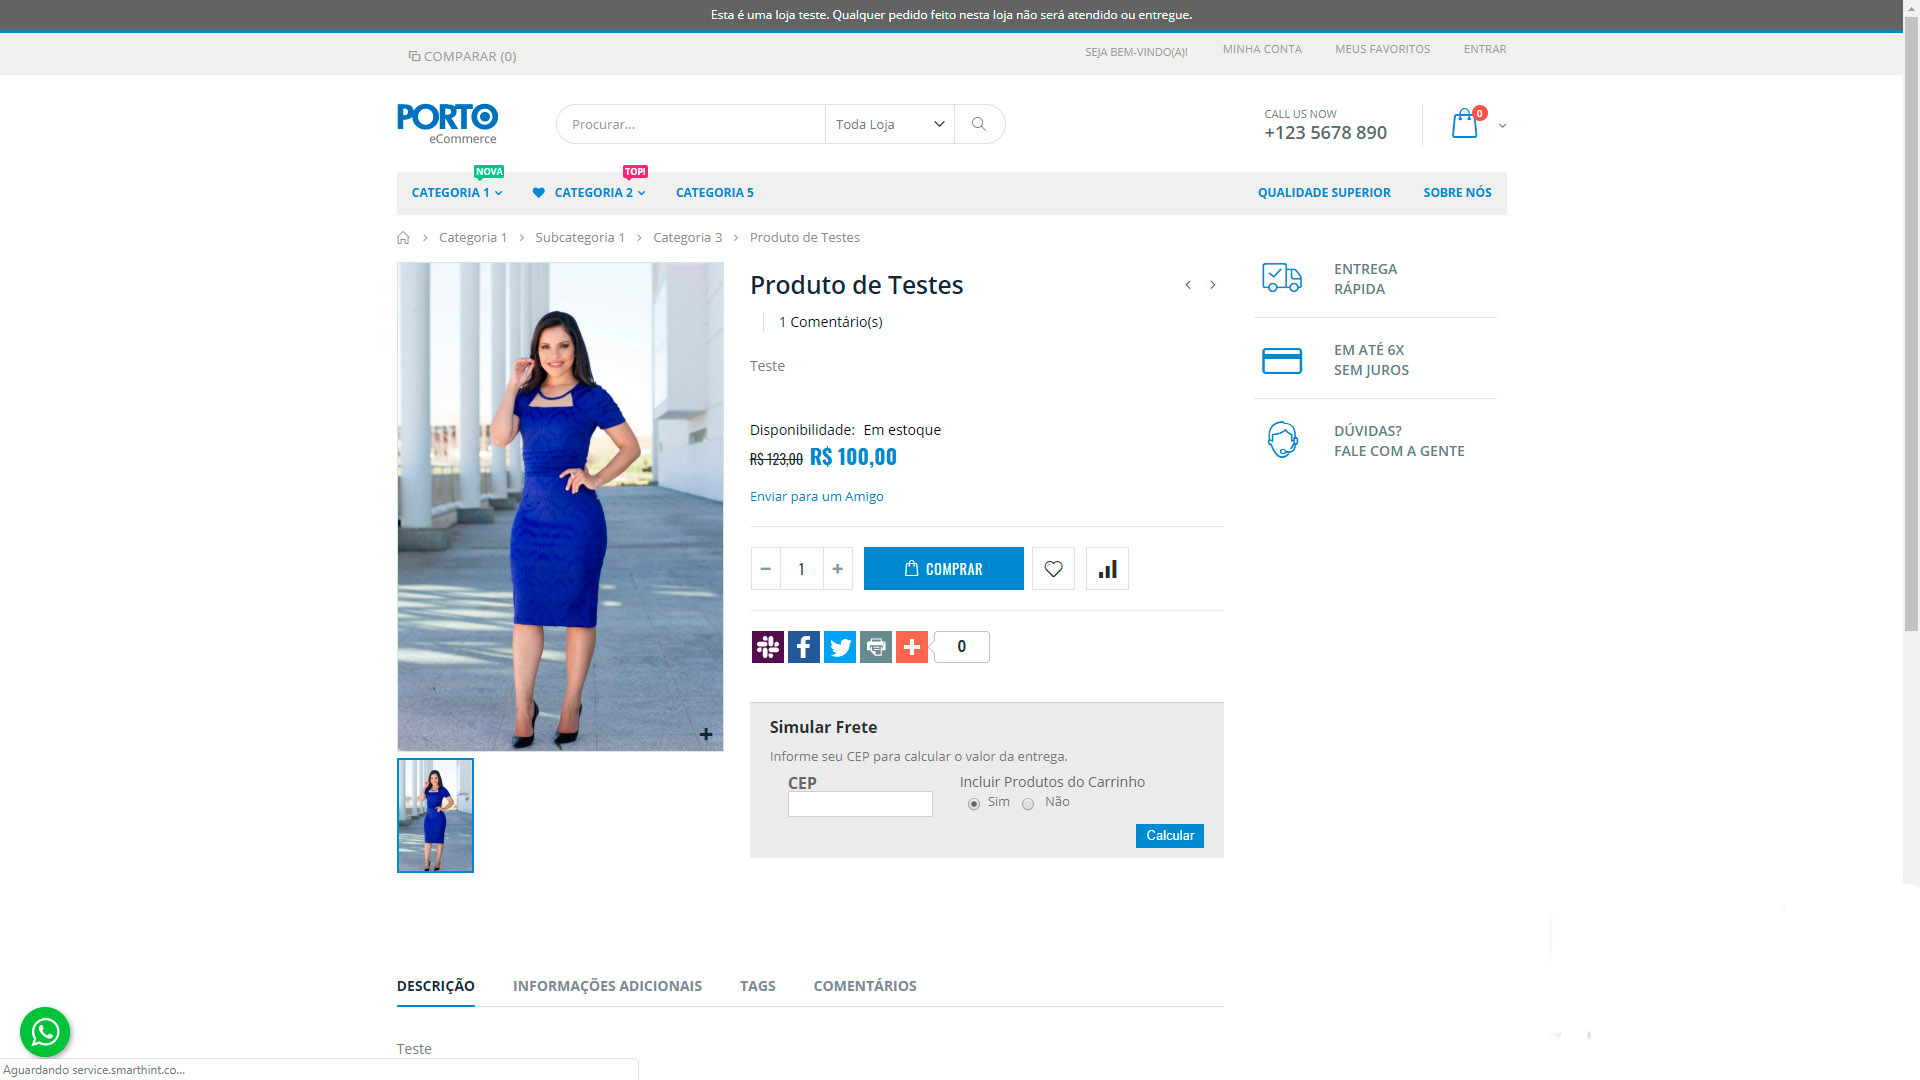1920x1080 pixels.
Task: Switch to Tags tab
Action: (758, 986)
